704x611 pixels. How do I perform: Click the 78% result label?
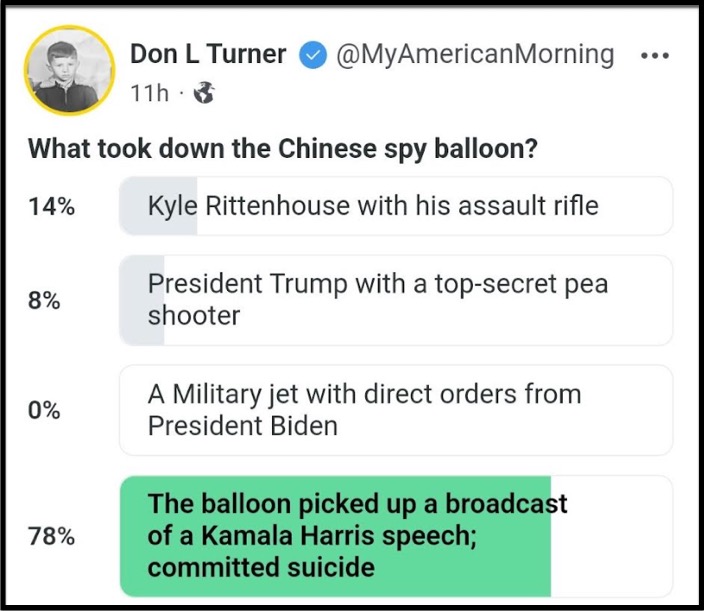51,536
